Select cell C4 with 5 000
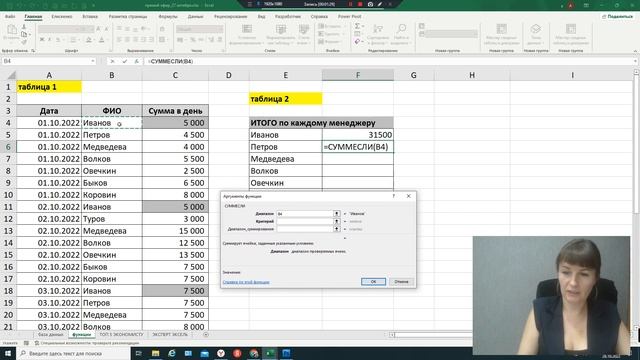This screenshot has height=360, width=640. pos(175,123)
